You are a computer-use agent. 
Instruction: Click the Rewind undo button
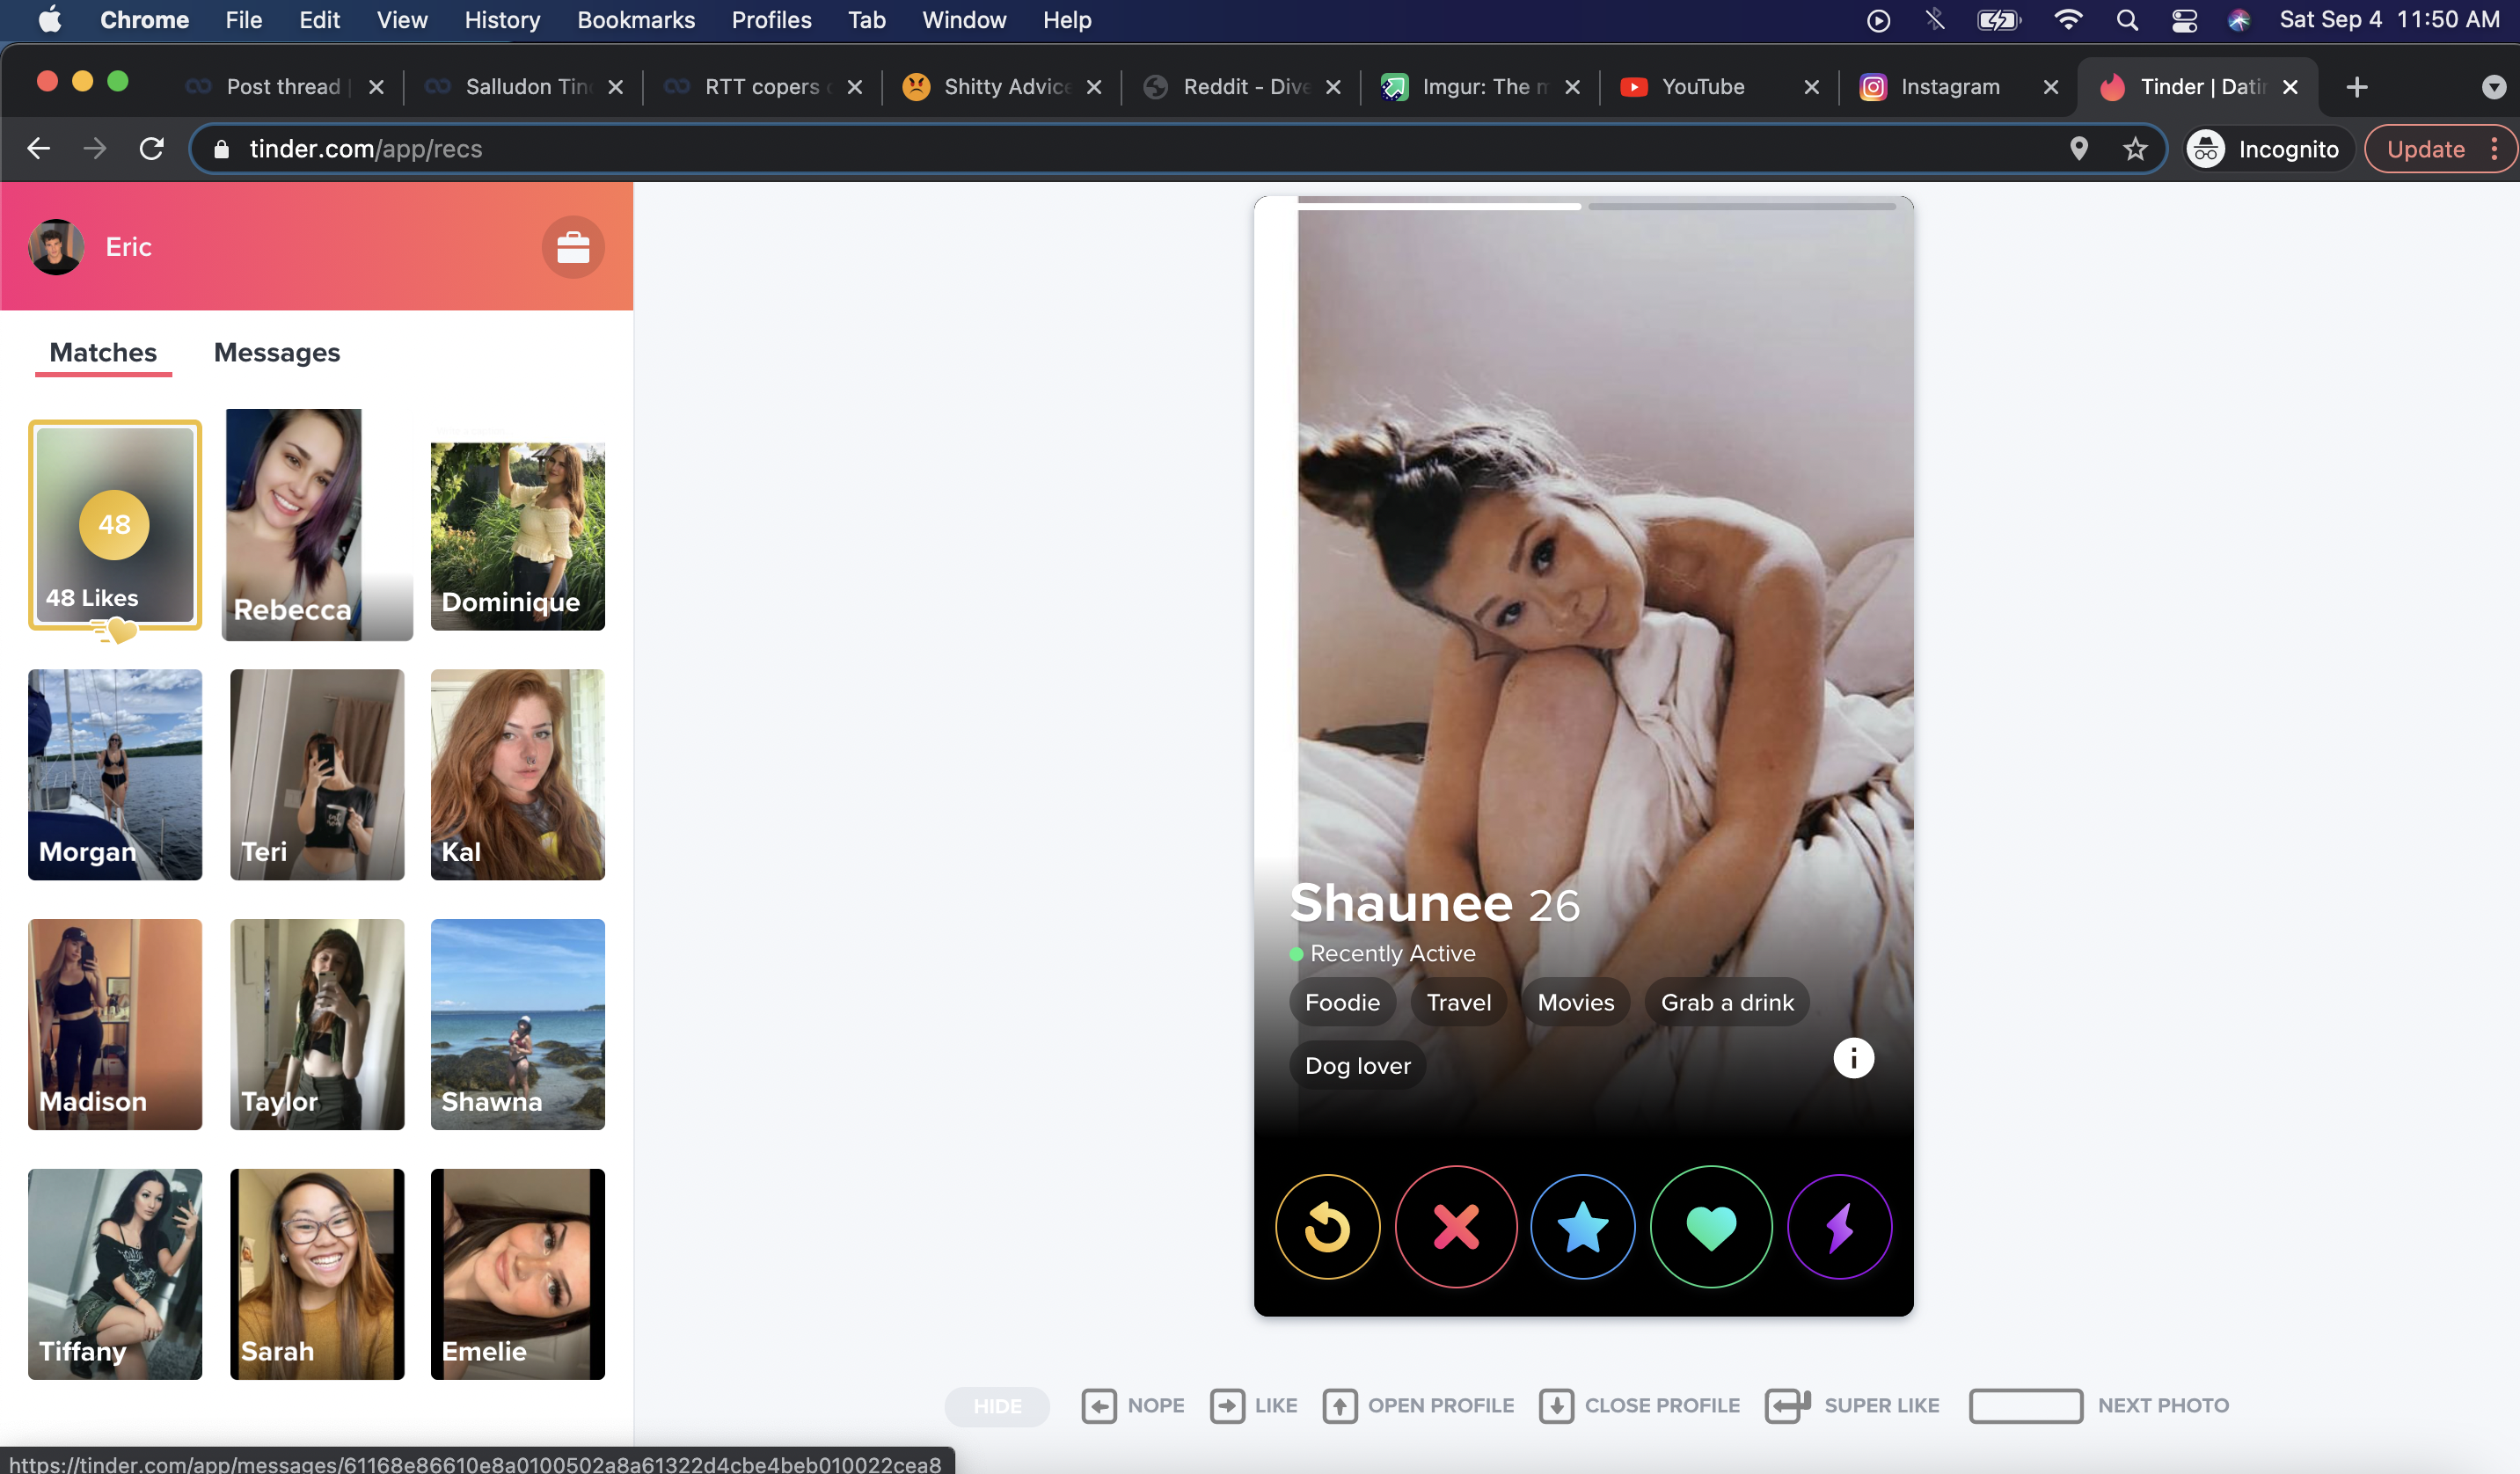(1327, 1227)
